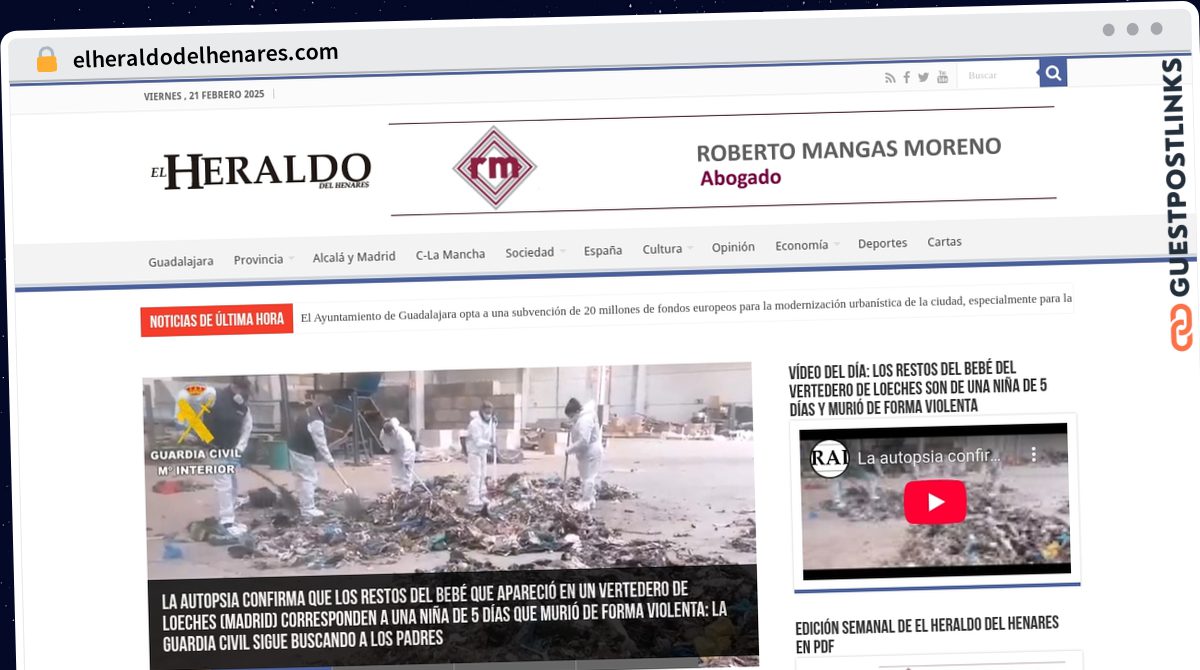Click the video title 'La autopsia confir...'
The width and height of the screenshot is (1200, 670).
point(929,456)
